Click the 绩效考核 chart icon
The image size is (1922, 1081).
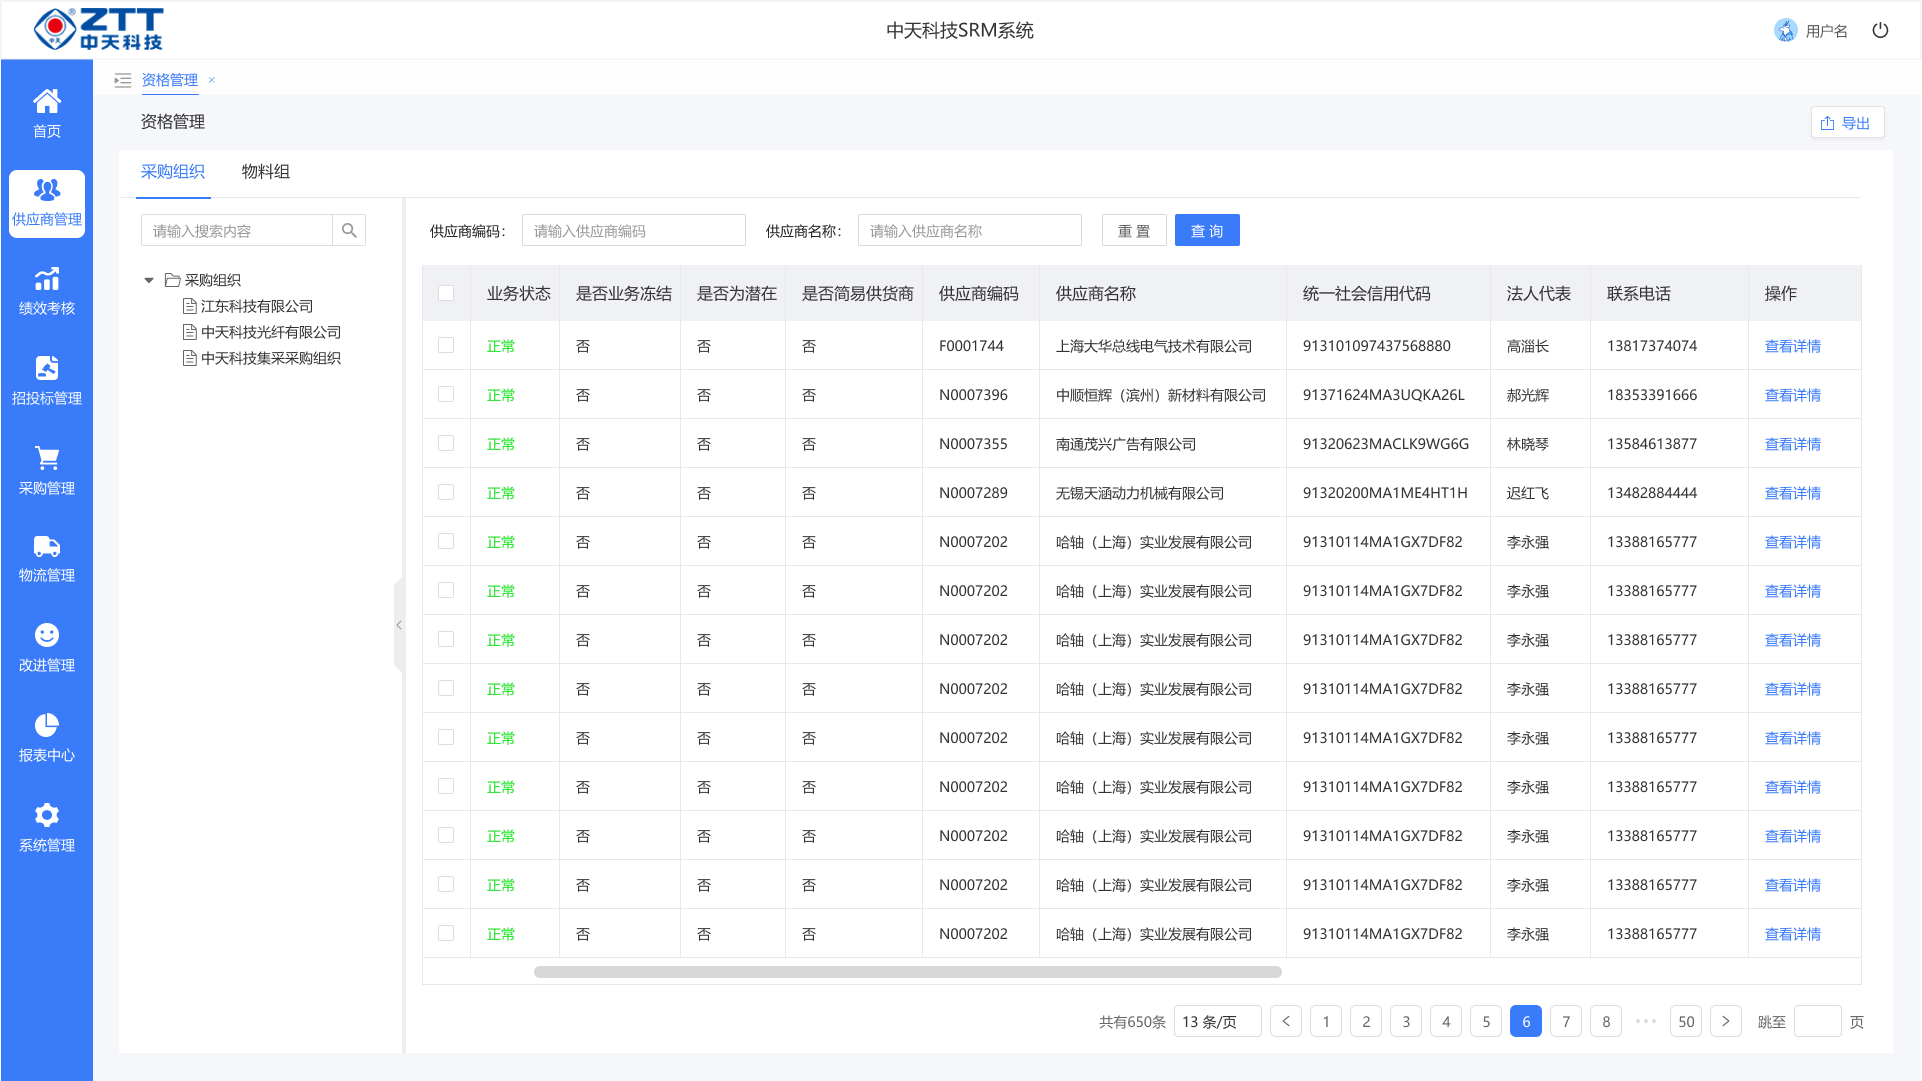coord(46,279)
